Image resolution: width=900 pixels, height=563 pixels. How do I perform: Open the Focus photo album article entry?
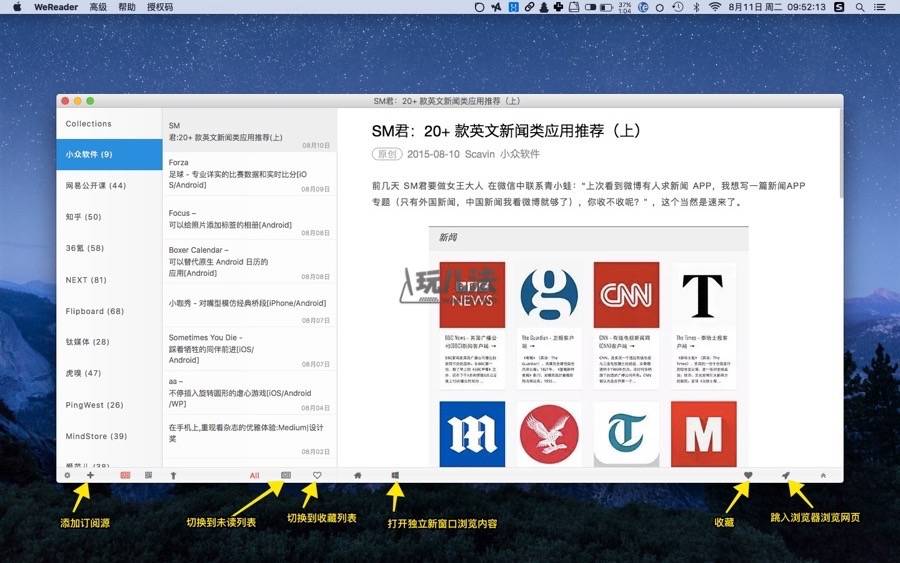tap(249, 219)
